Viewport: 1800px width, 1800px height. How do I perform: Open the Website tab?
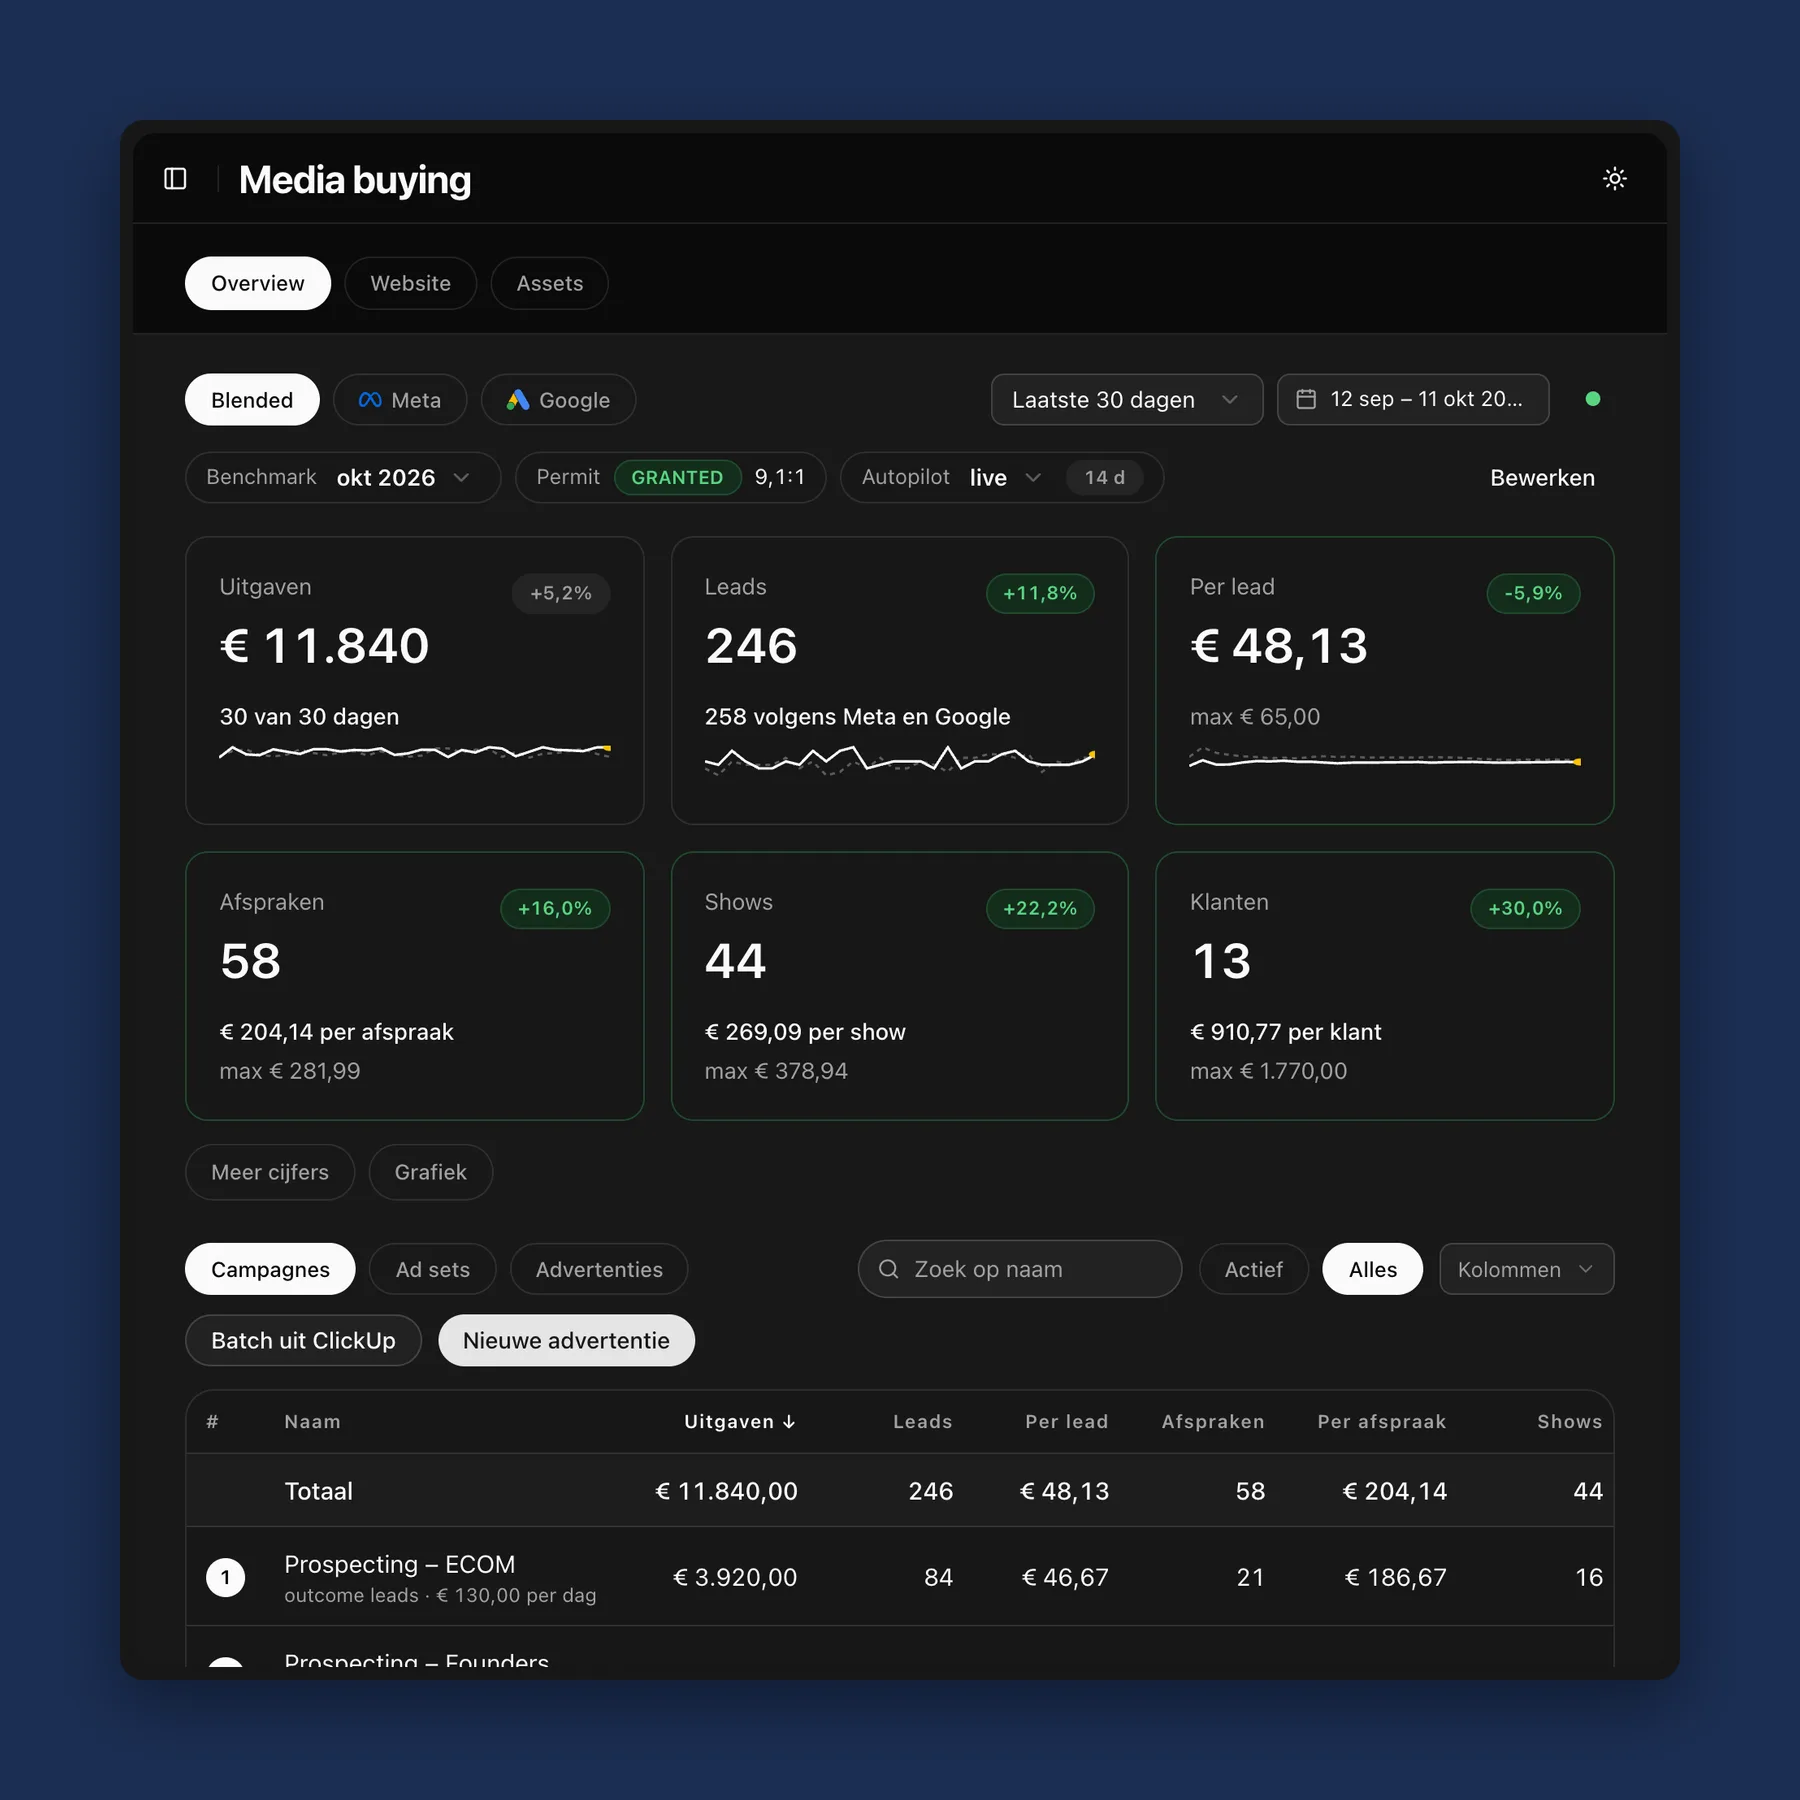[x=411, y=283]
